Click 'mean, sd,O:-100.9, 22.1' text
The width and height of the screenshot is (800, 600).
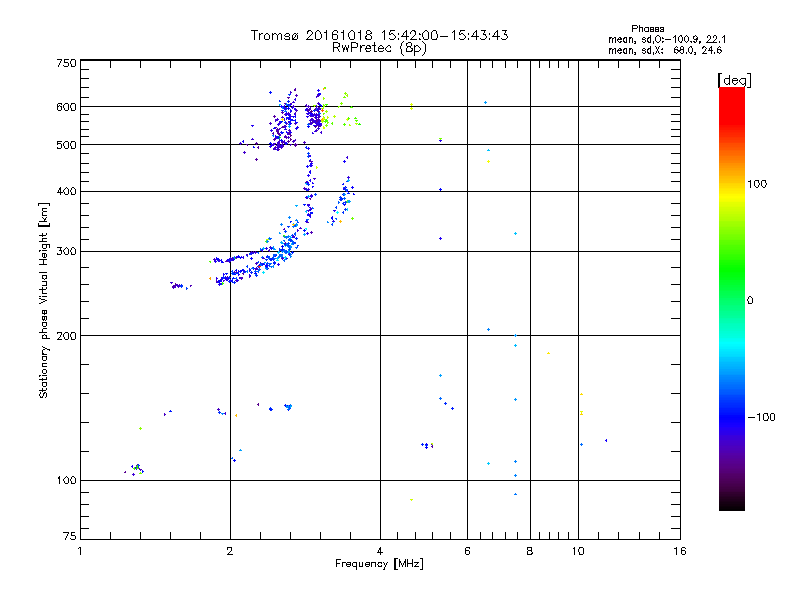(x=667, y=39)
